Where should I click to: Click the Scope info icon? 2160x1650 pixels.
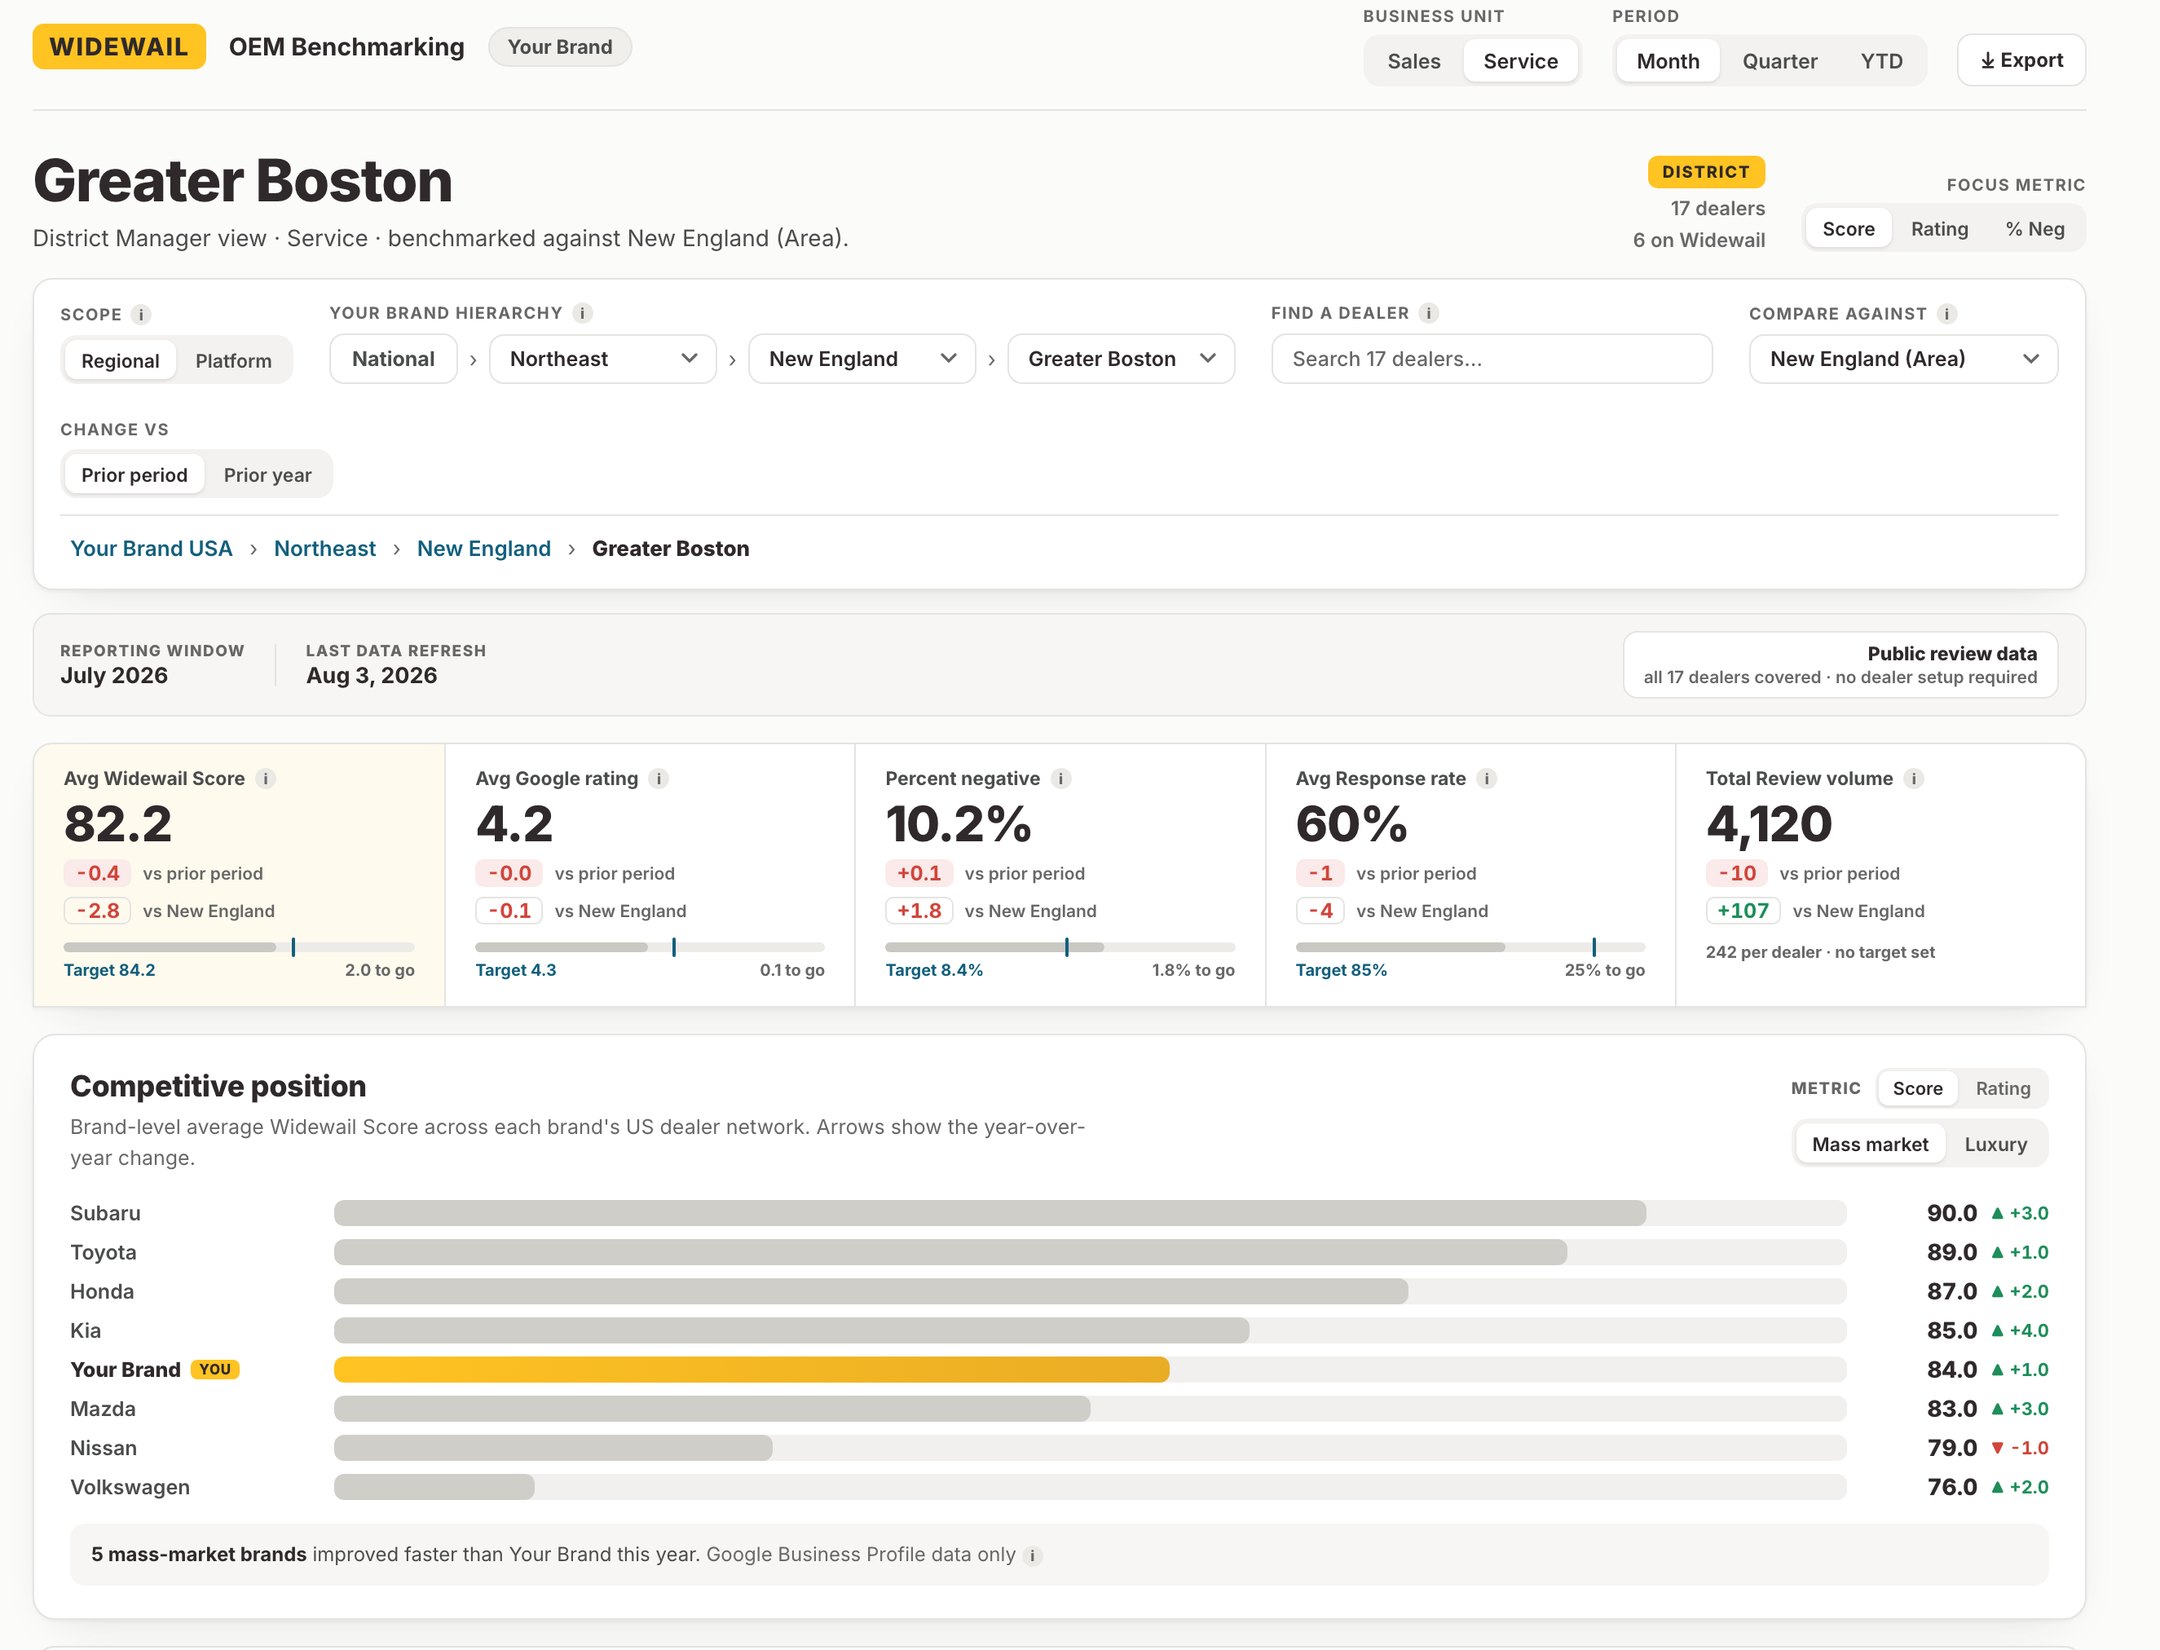point(141,315)
